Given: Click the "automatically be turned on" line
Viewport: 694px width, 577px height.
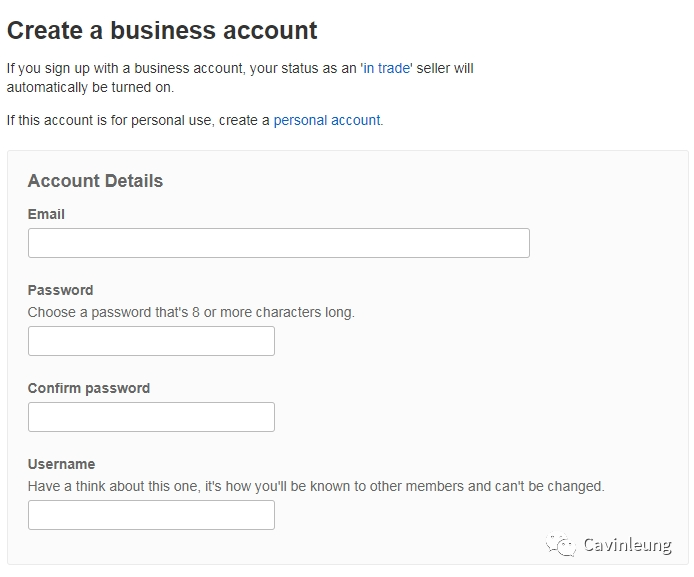Looking at the screenshot, I should coord(90,88).
